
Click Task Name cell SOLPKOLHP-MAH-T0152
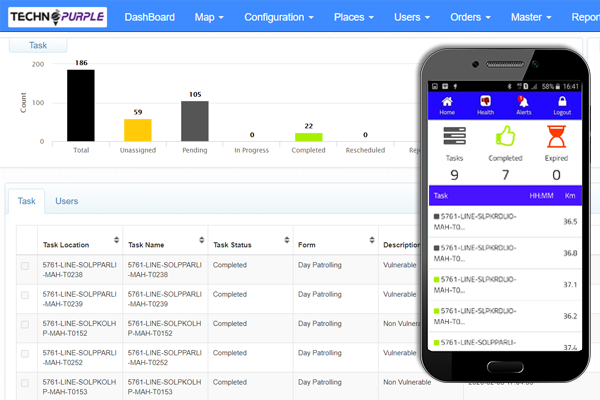[165, 328]
